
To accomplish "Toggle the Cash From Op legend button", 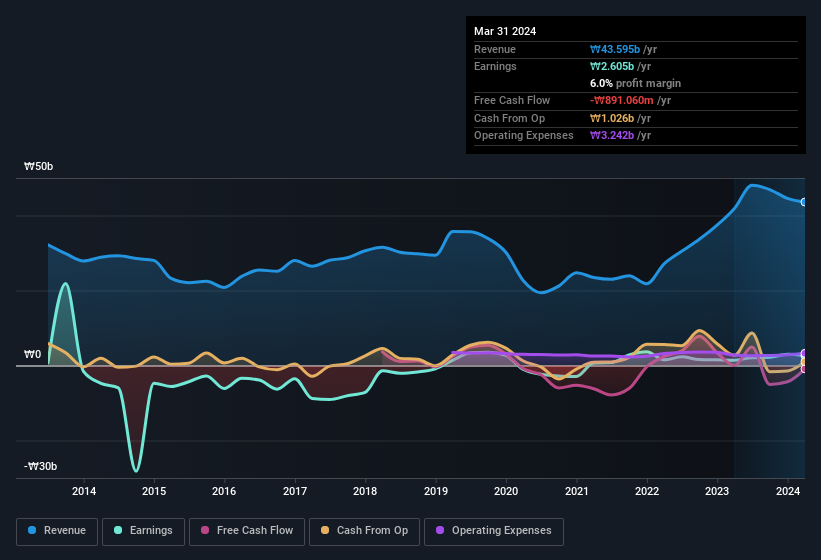I will click(x=364, y=531).
